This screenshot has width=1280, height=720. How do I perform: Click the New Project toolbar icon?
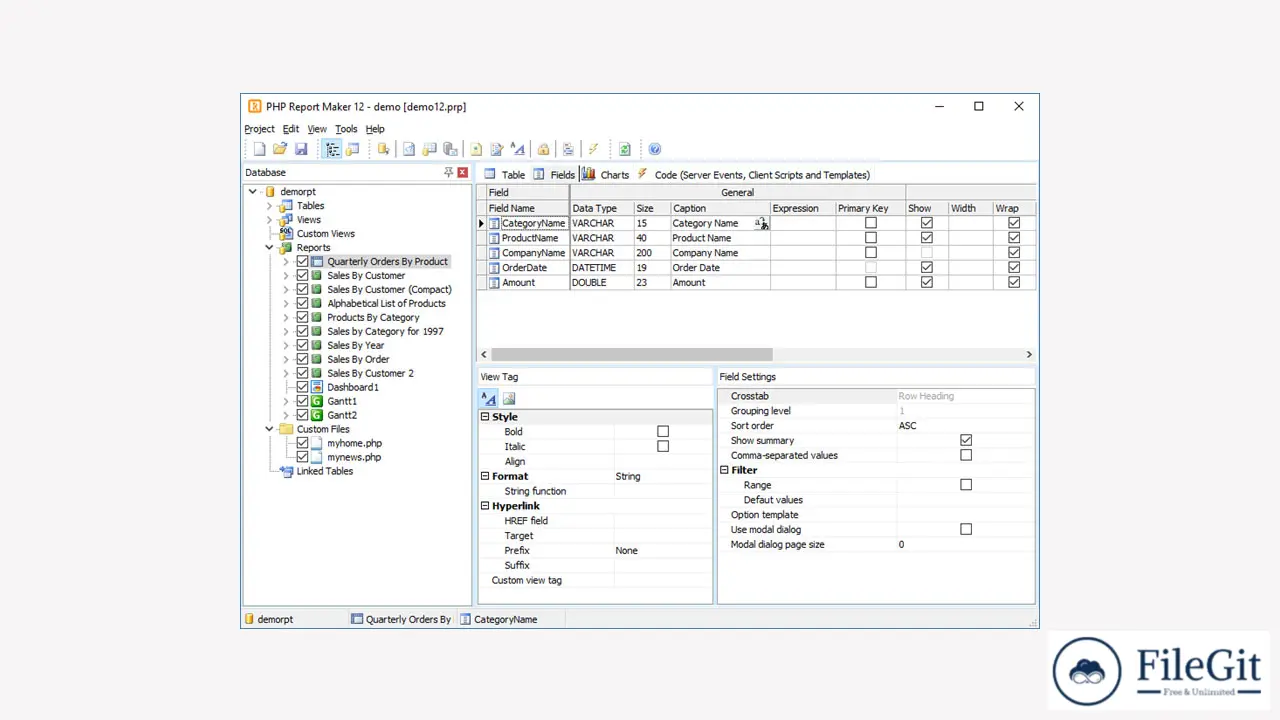259,149
